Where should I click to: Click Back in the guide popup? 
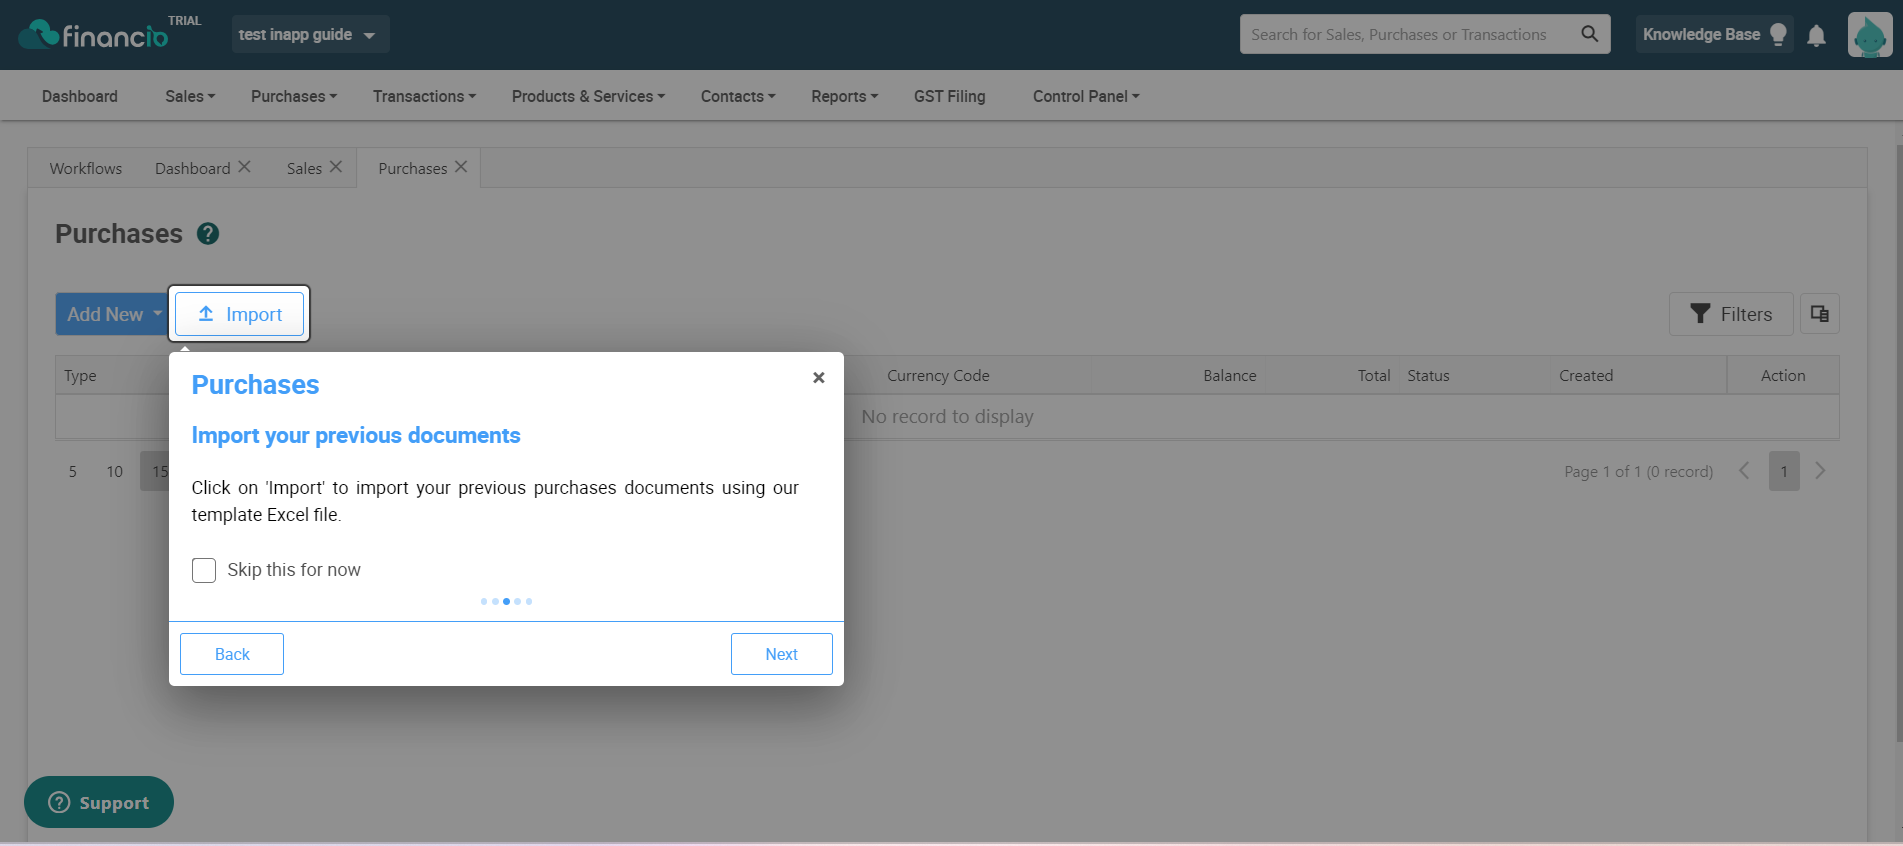(x=232, y=654)
